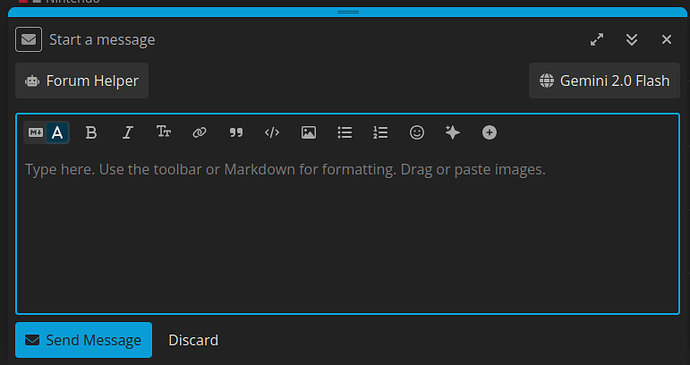Insert a hyperlink using the link icon

[200, 133]
